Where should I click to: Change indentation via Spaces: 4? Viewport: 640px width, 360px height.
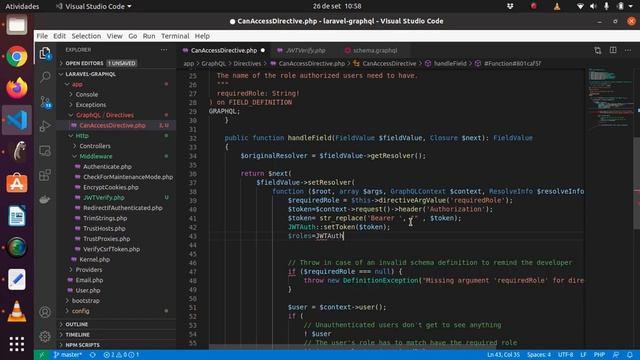(x=539, y=355)
